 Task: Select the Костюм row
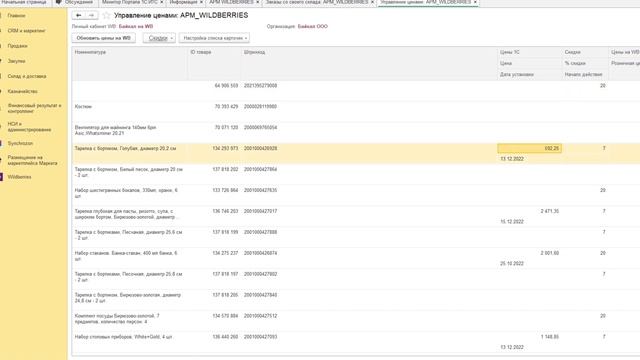point(356,111)
